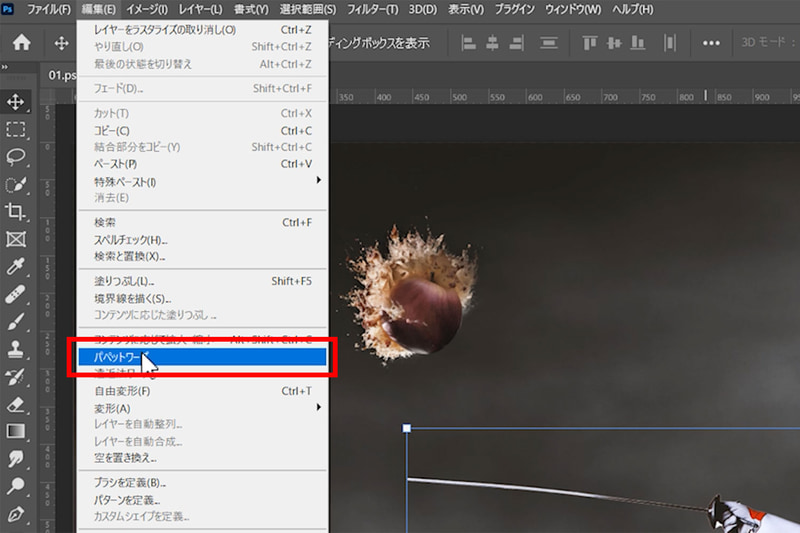800x533 pixels.
Task: Select the Move tool in the toolbox
Action: tap(15, 101)
